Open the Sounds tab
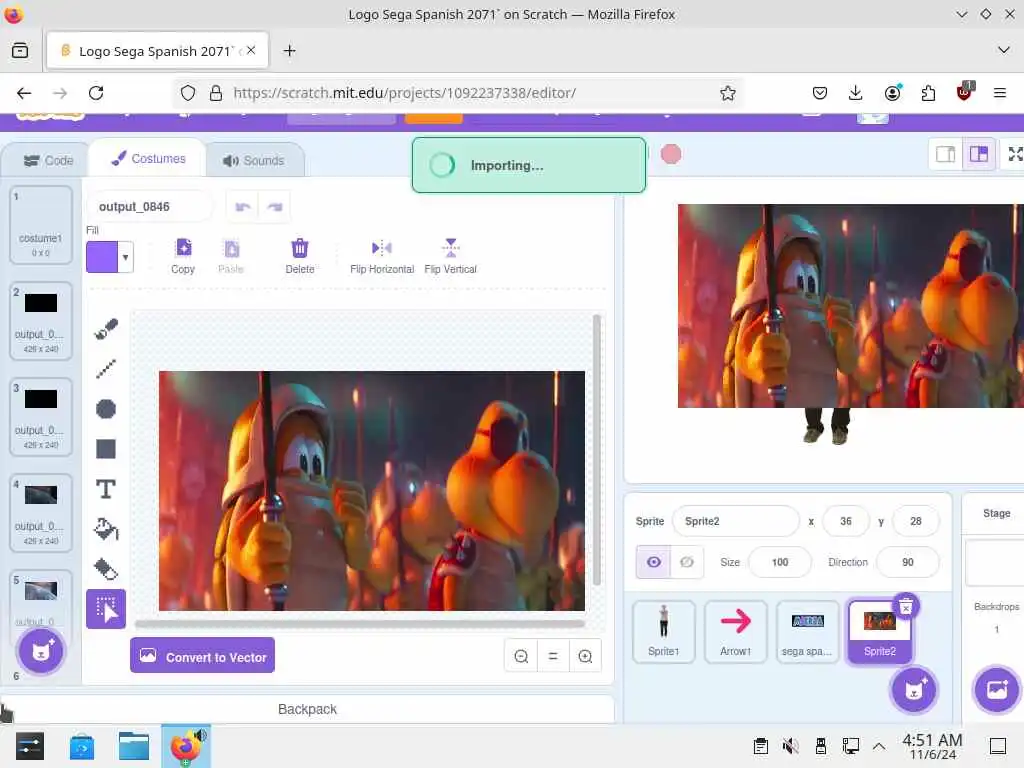1024x768 pixels. tap(254, 161)
